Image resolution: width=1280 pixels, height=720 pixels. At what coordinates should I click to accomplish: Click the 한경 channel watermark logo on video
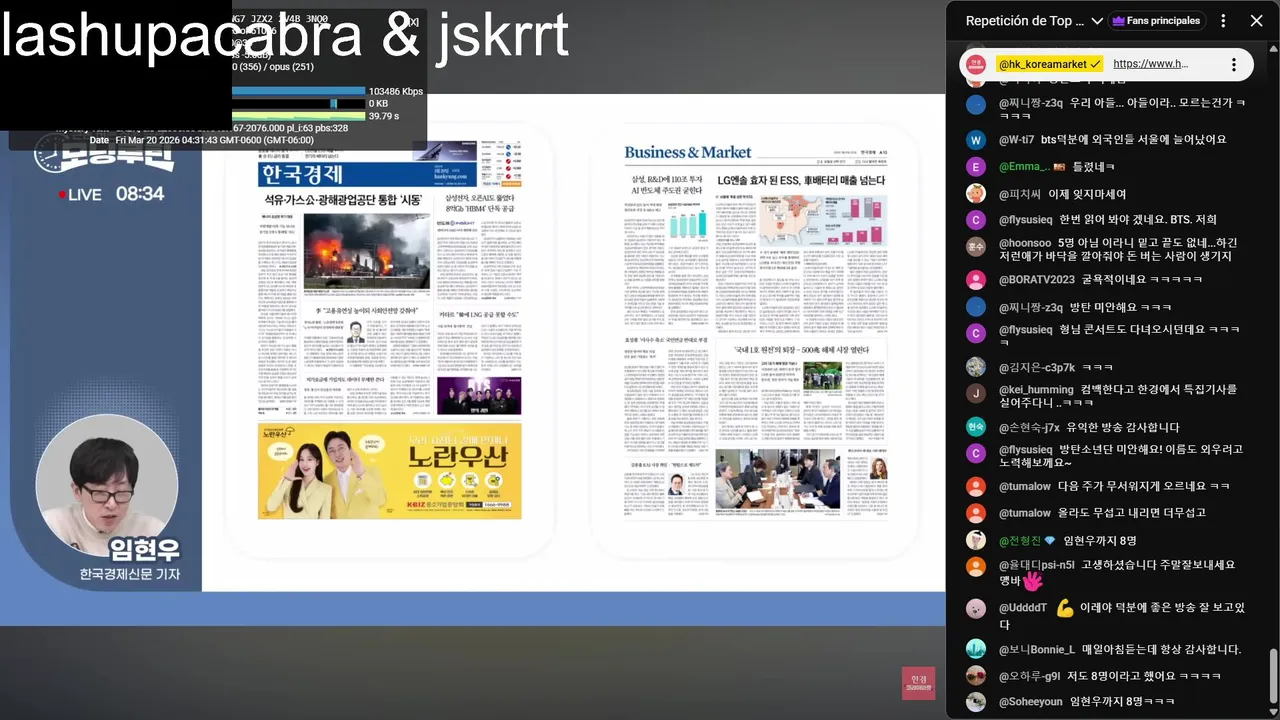coord(917,681)
